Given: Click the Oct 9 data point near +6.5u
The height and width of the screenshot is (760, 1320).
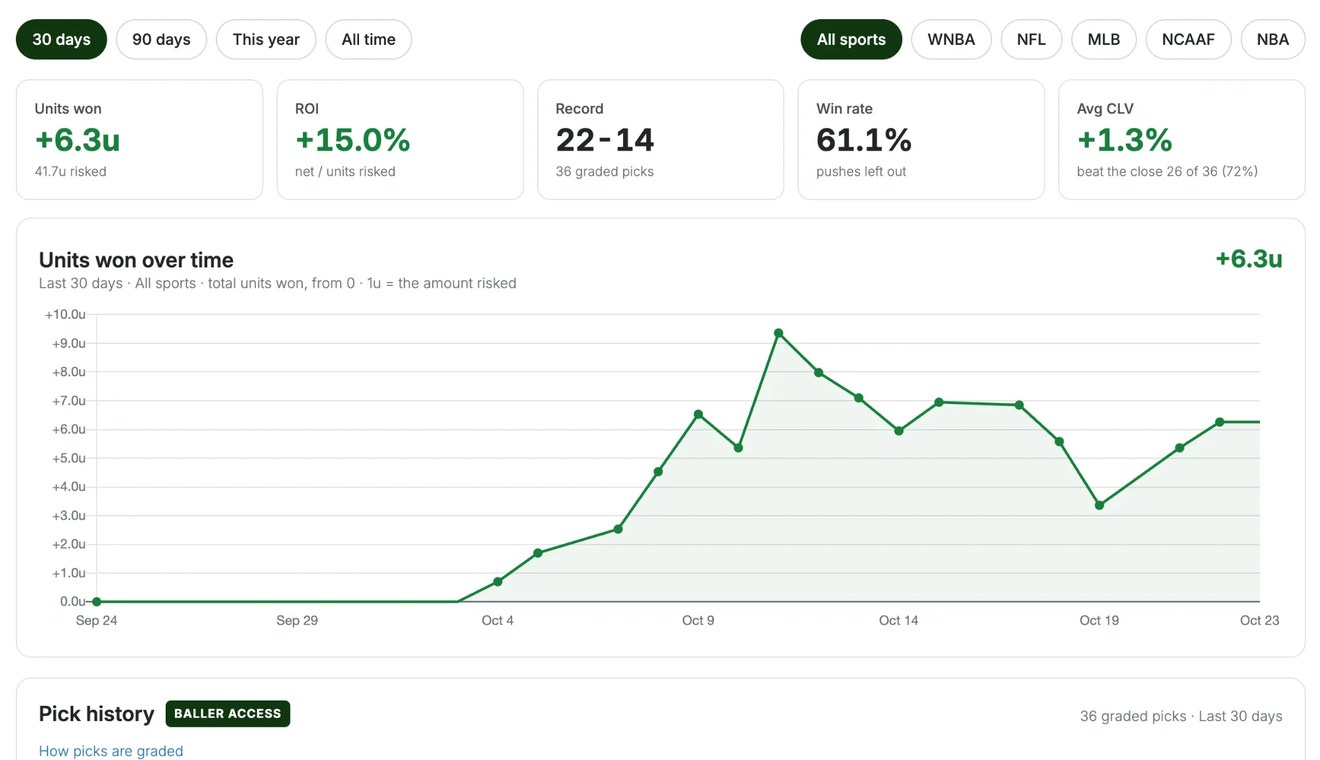Looking at the screenshot, I should 698,414.
